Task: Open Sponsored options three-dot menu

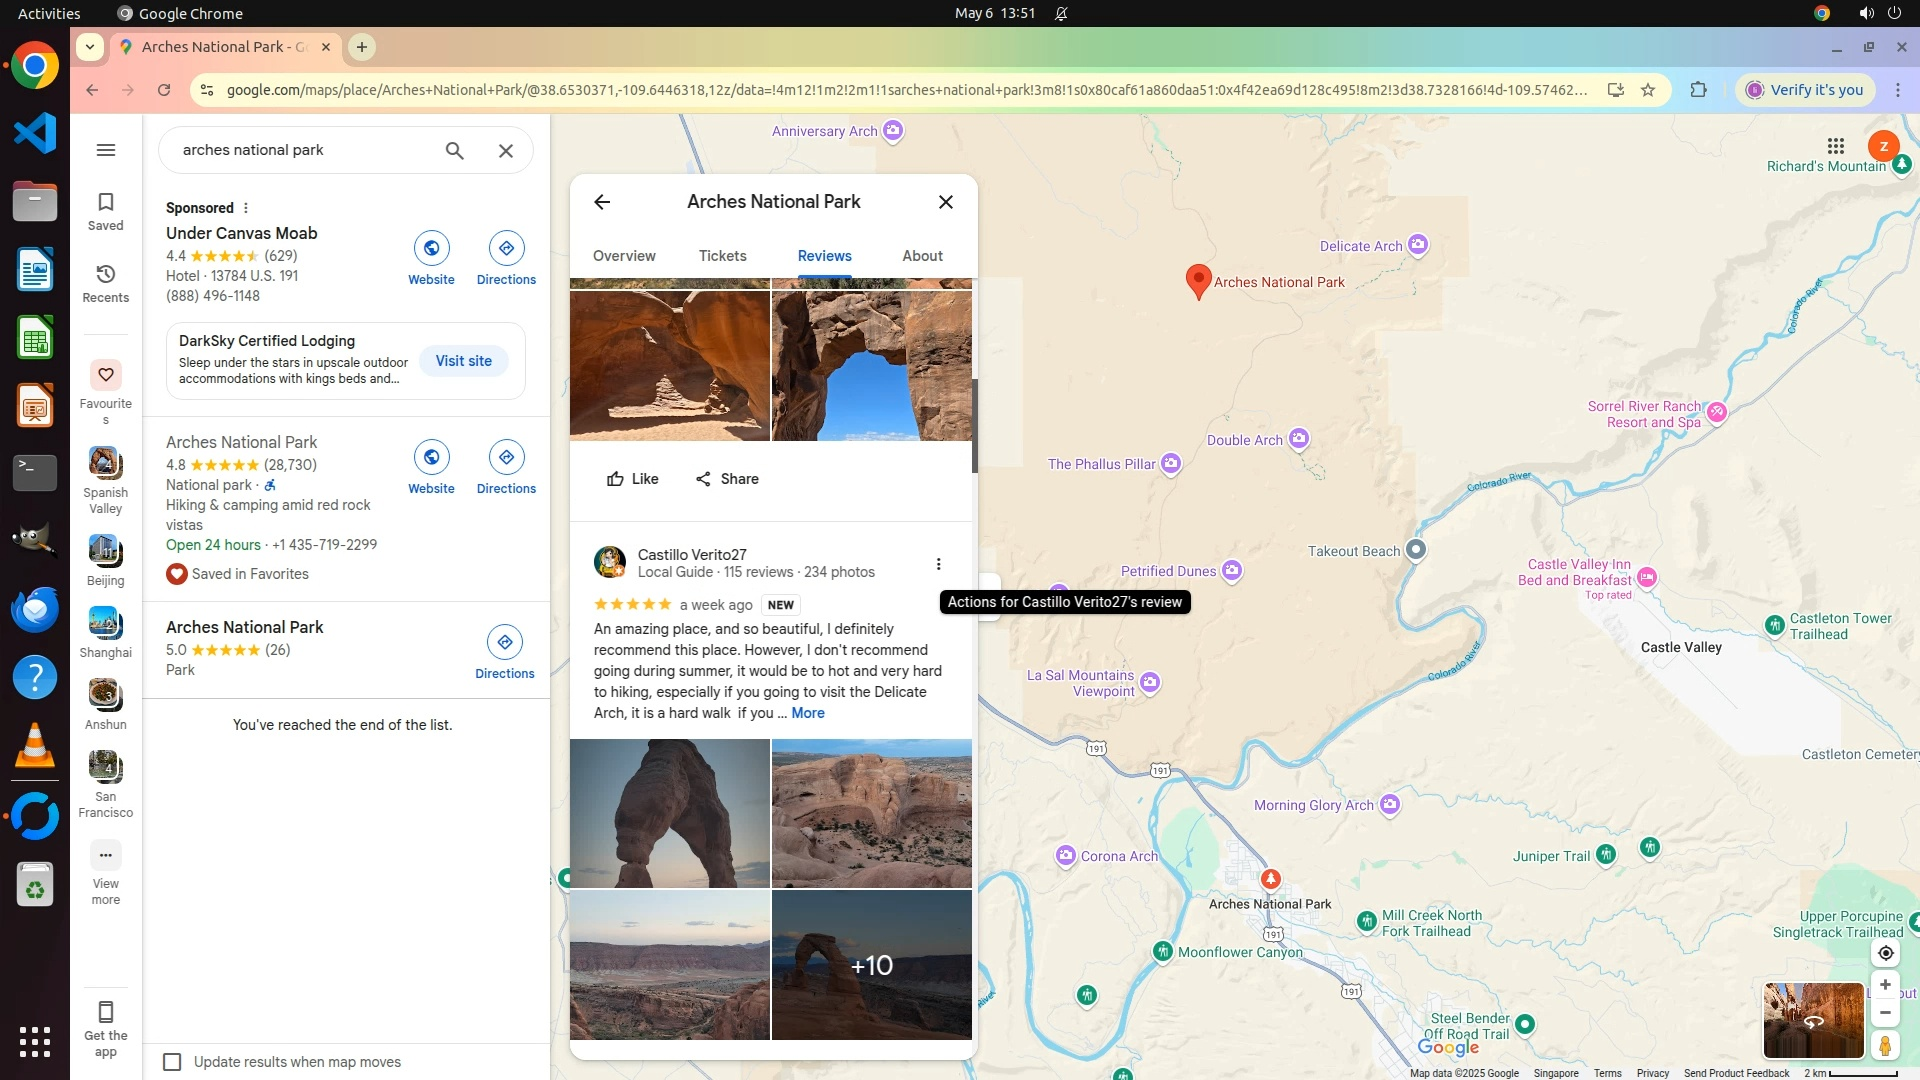Action: click(x=246, y=208)
